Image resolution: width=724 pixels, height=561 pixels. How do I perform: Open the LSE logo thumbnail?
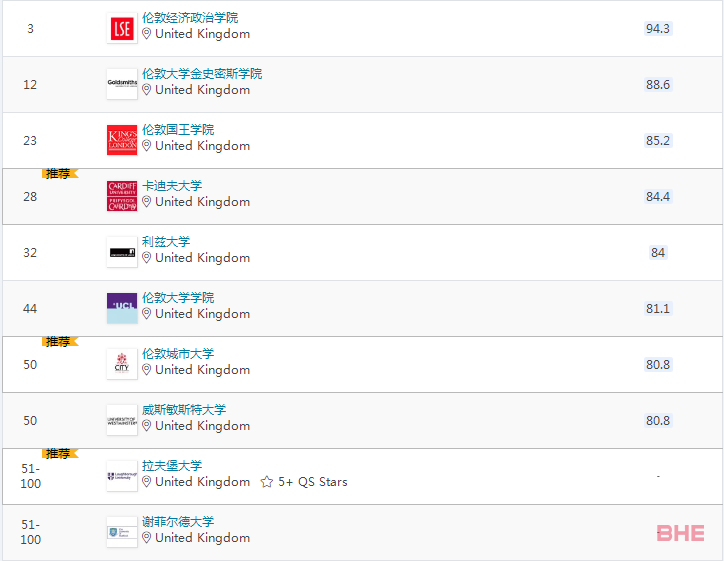(122, 28)
